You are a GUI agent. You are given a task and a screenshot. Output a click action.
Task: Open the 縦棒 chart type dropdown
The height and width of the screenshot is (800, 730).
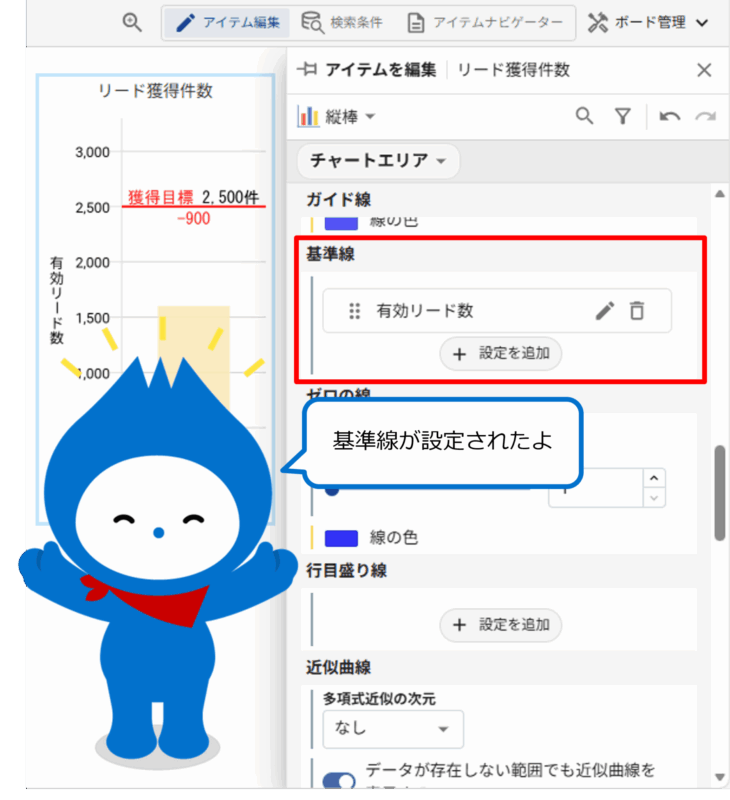point(337,117)
